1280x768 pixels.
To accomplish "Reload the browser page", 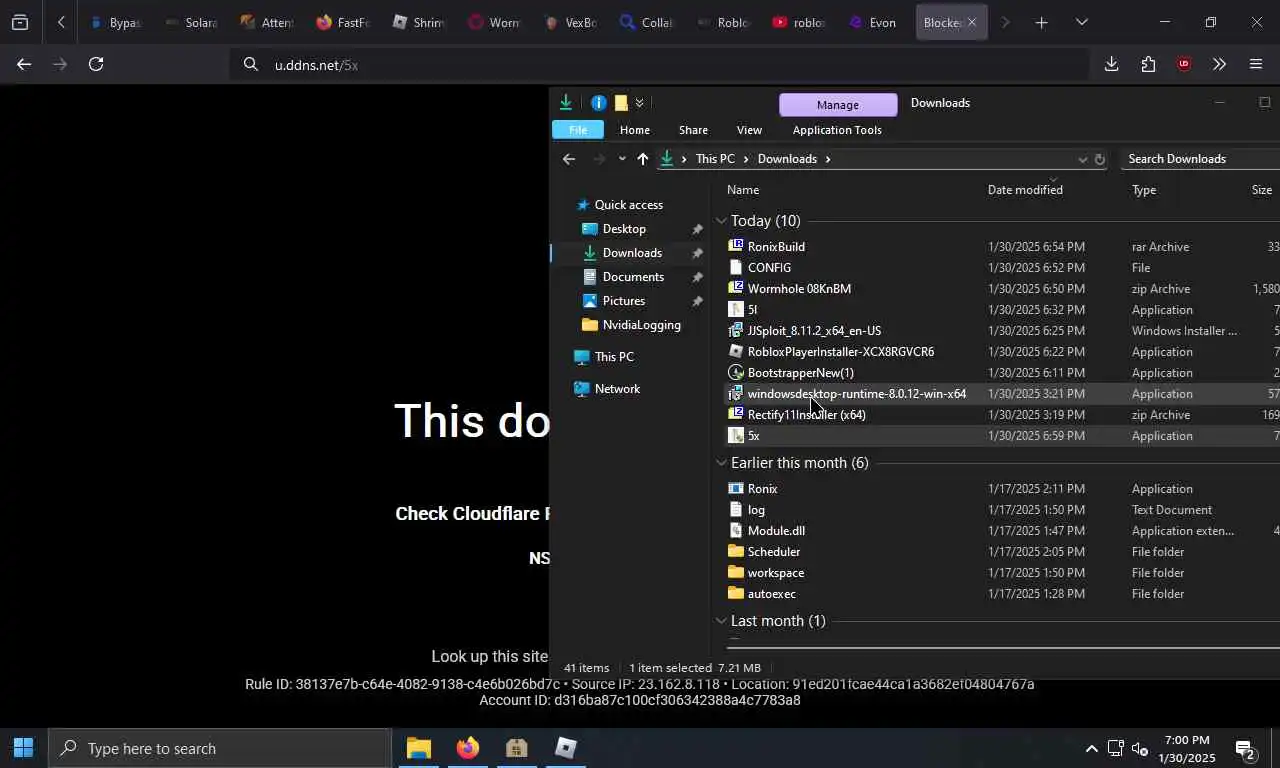I will coord(96,64).
